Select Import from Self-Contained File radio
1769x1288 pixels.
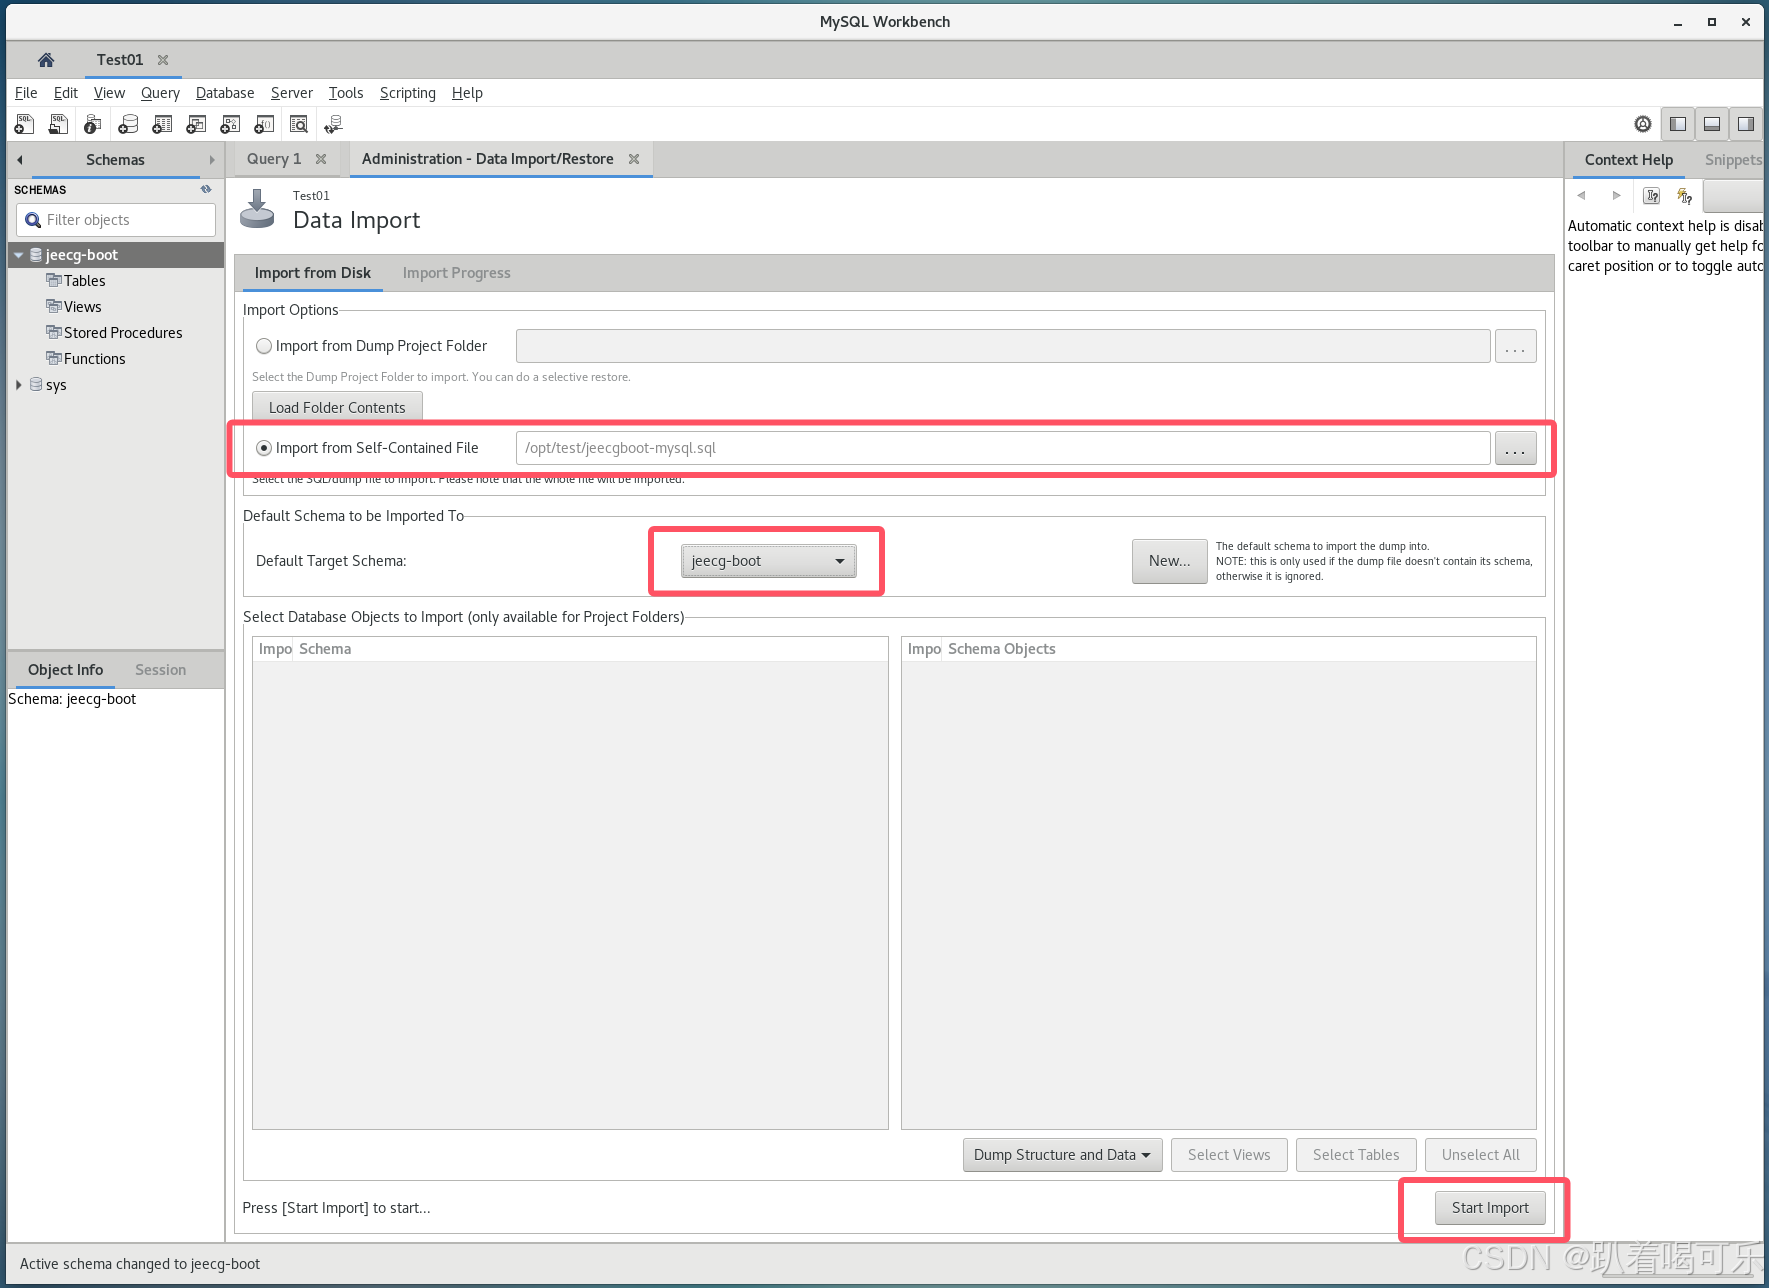point(264,448)
